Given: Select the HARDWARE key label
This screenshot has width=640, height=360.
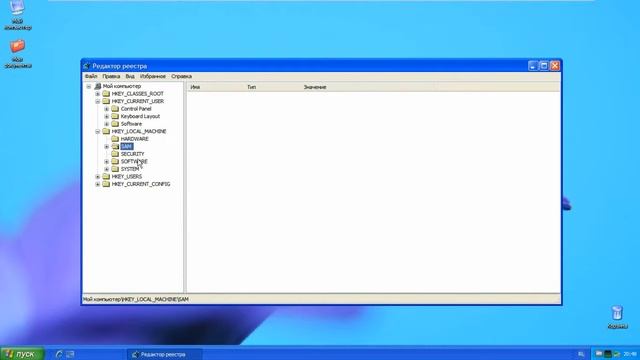Looking at the screenshot, I should pyautogui.click(x=135, y=139).
